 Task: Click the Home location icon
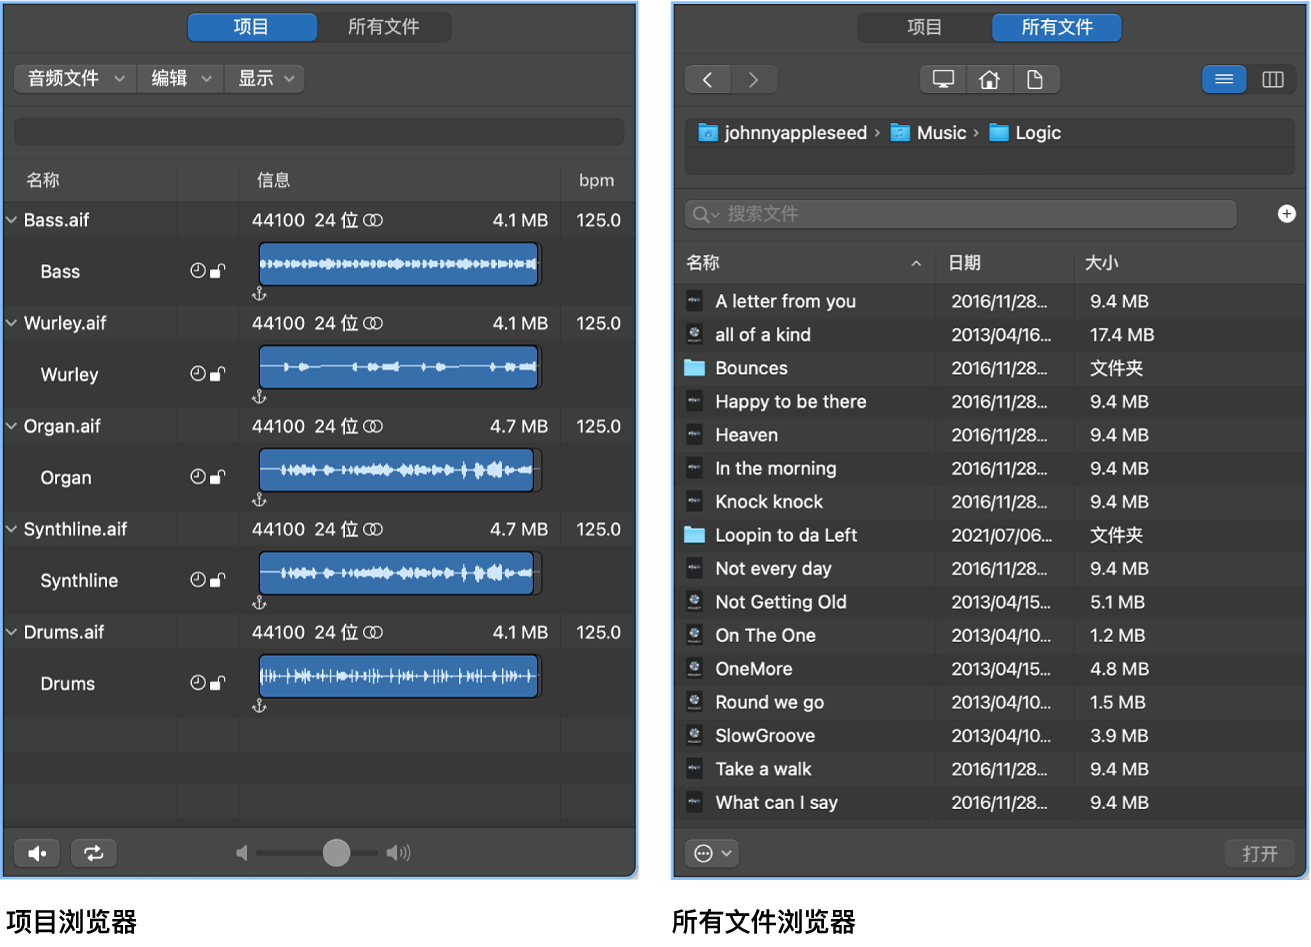(x=989, y=79)
